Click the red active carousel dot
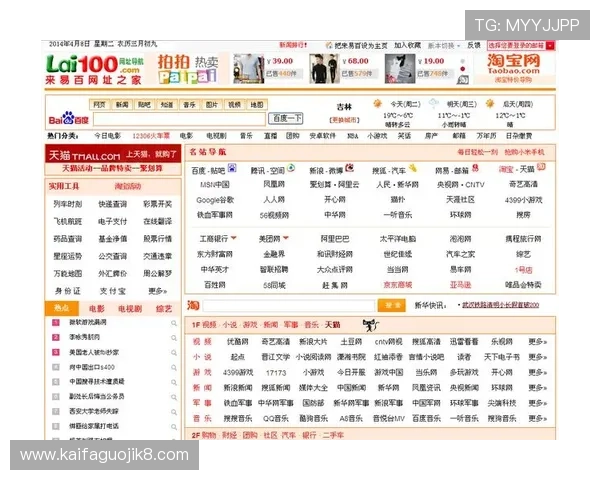 (463, 69)
